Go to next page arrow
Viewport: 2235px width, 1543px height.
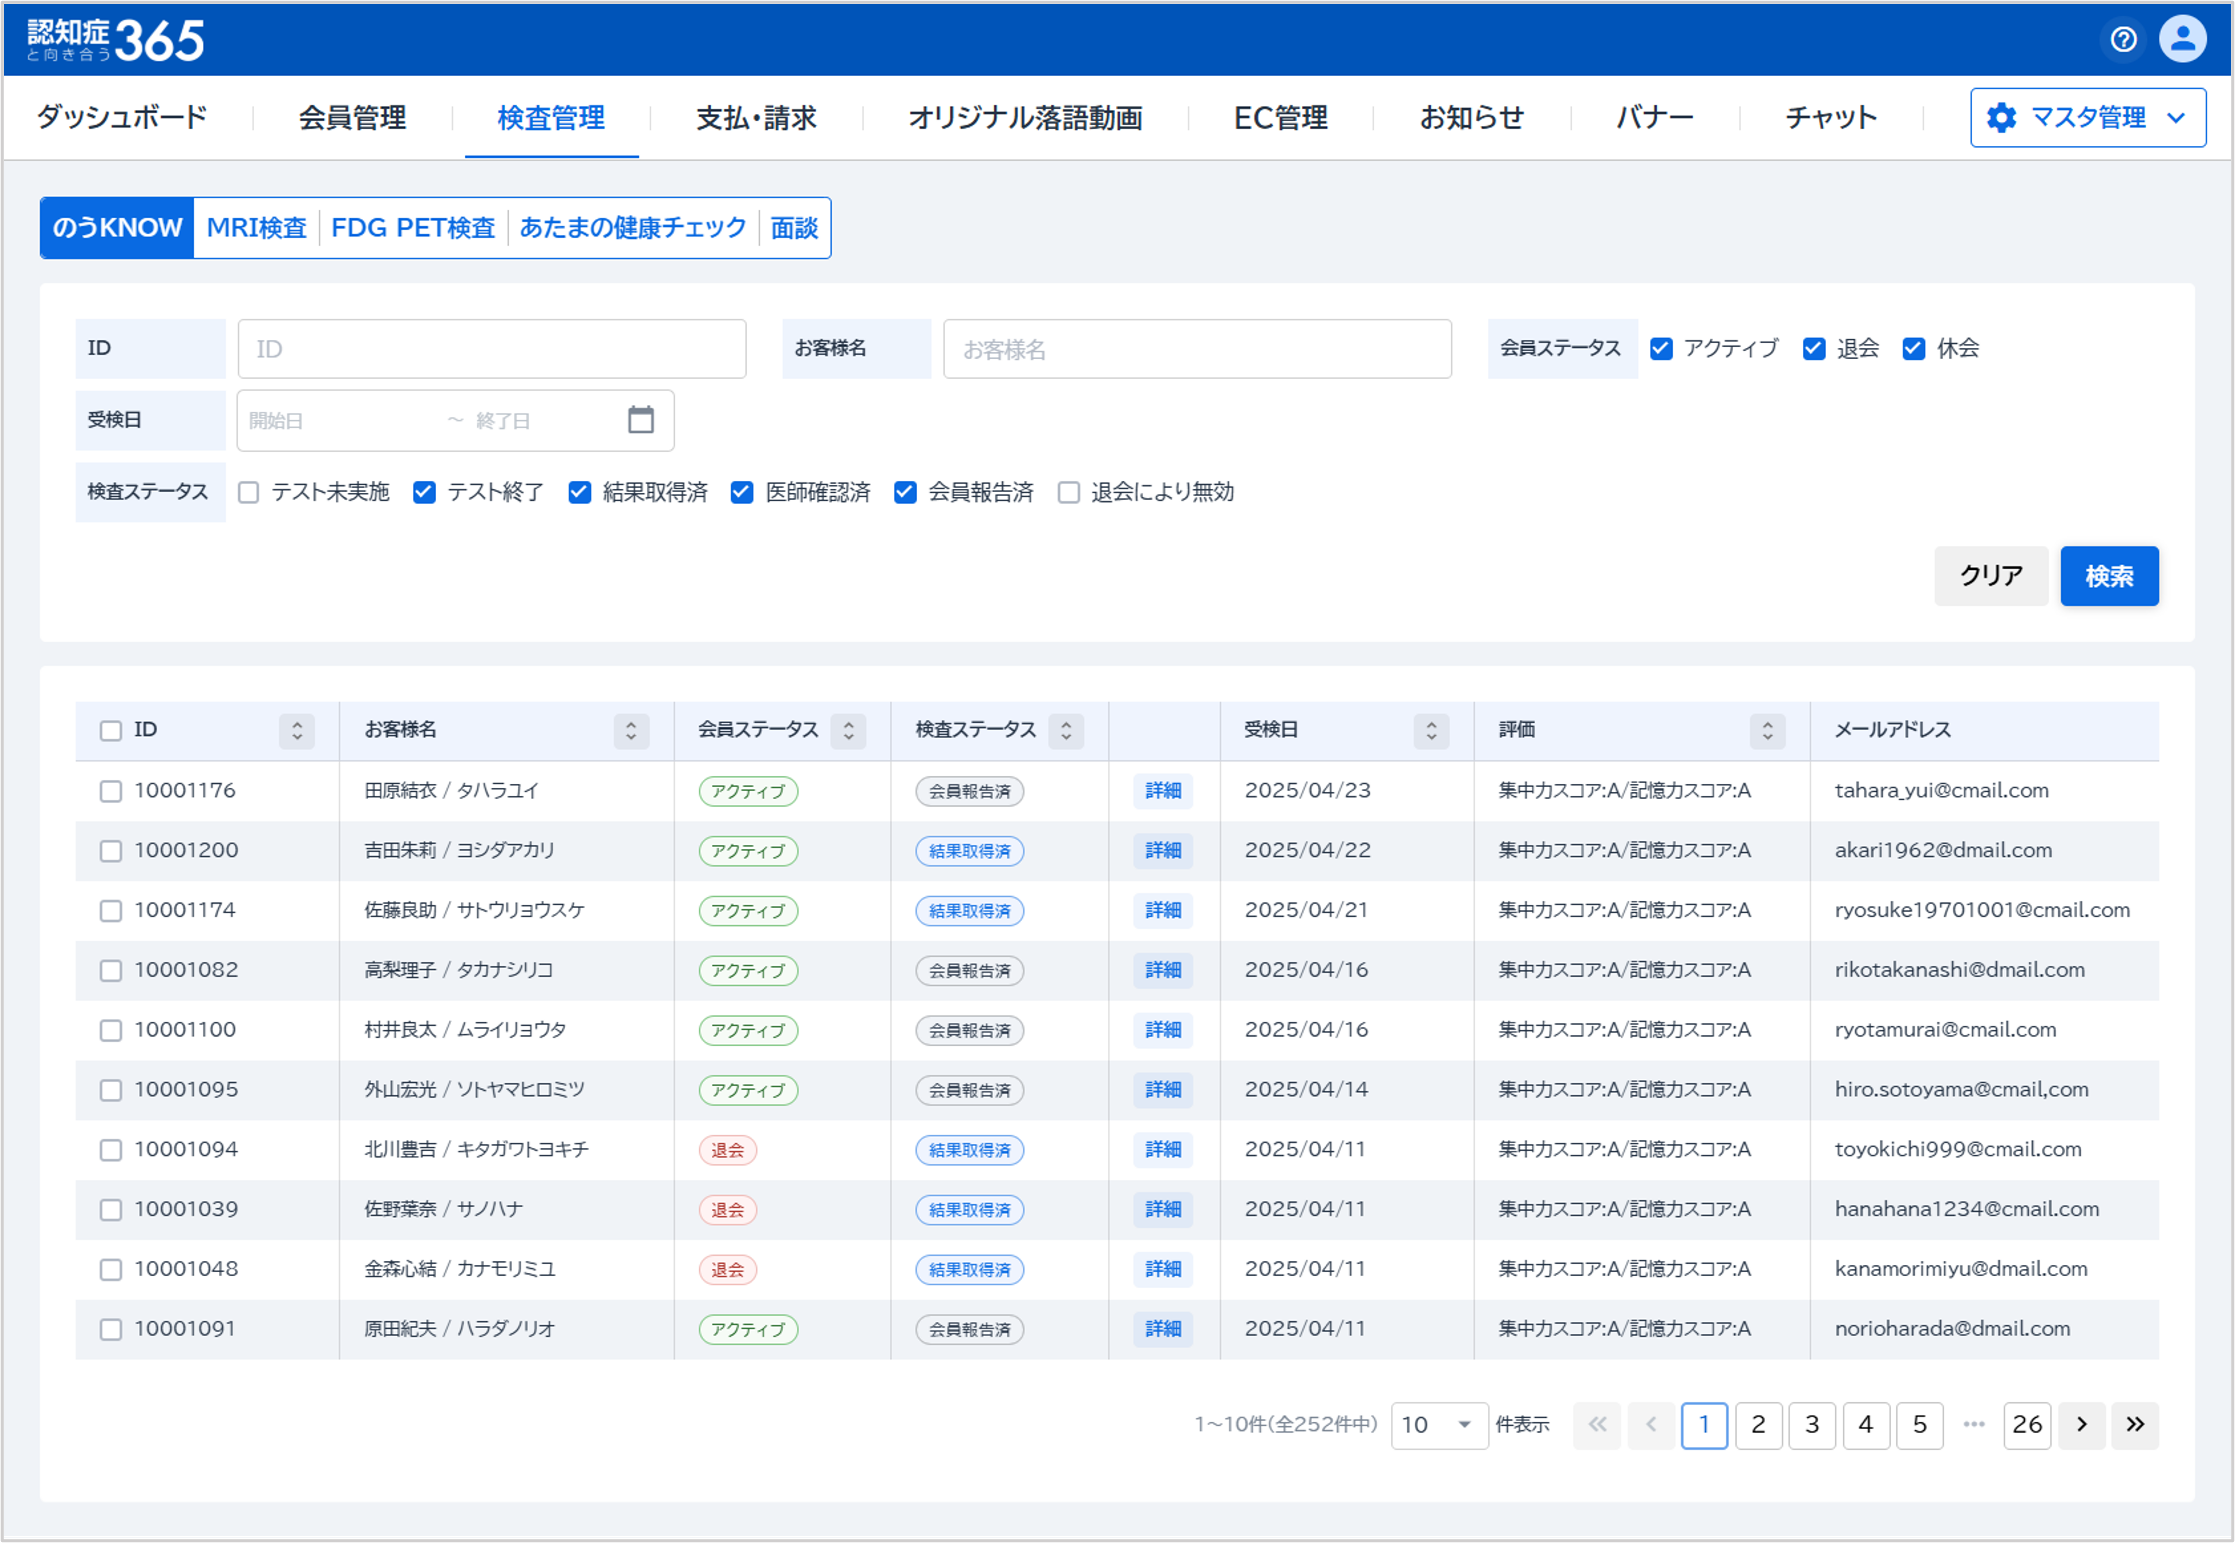(x=2081, y=1424)
